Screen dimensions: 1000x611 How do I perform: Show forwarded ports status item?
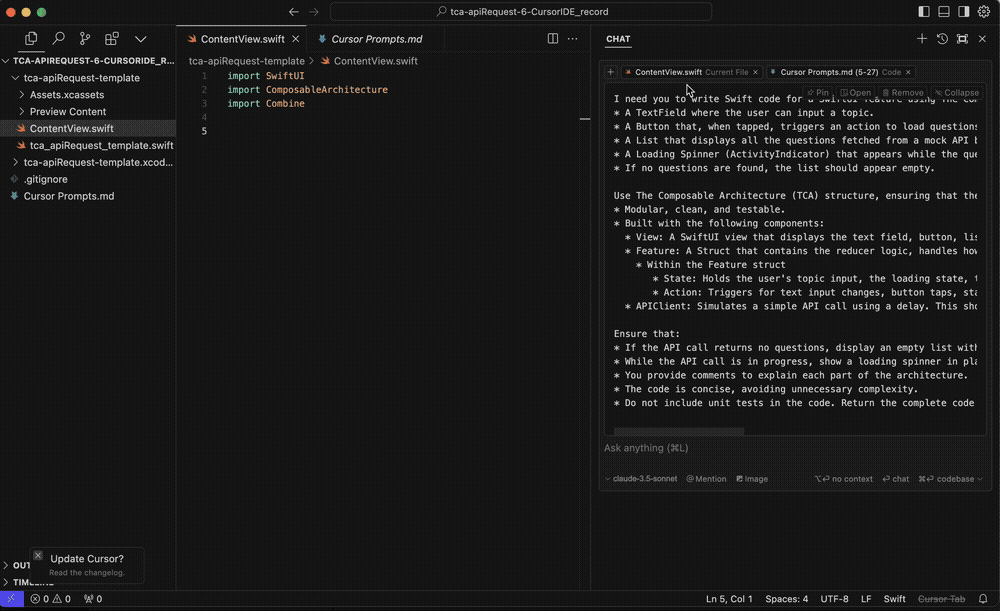click(x=92, y=599)
